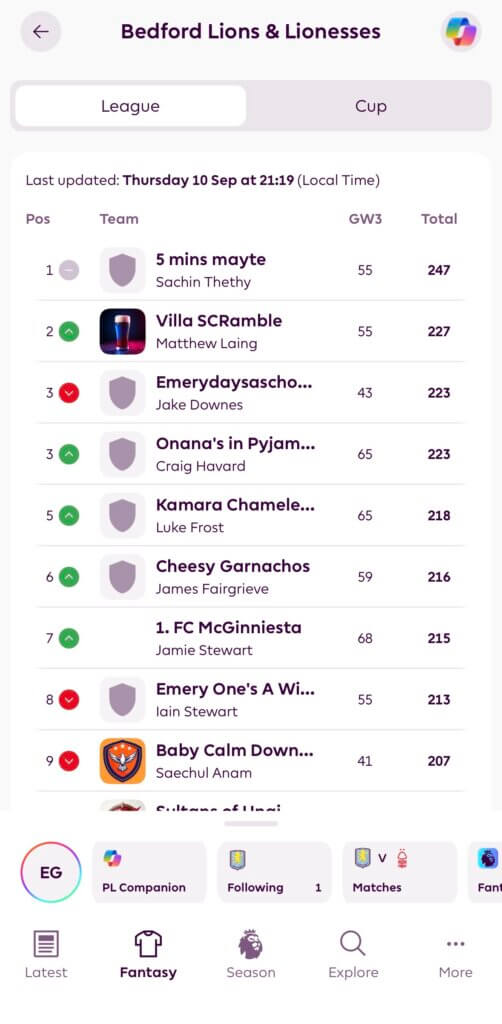The image size is (502, 1024).
Task: Open the Season lion icon
Action: 251,944
